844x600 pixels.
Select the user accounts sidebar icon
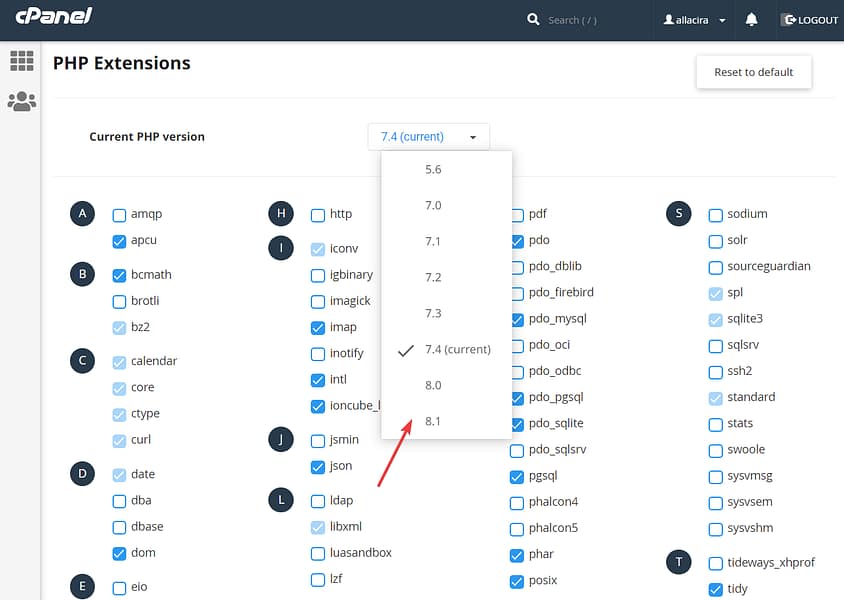point(21,100)
